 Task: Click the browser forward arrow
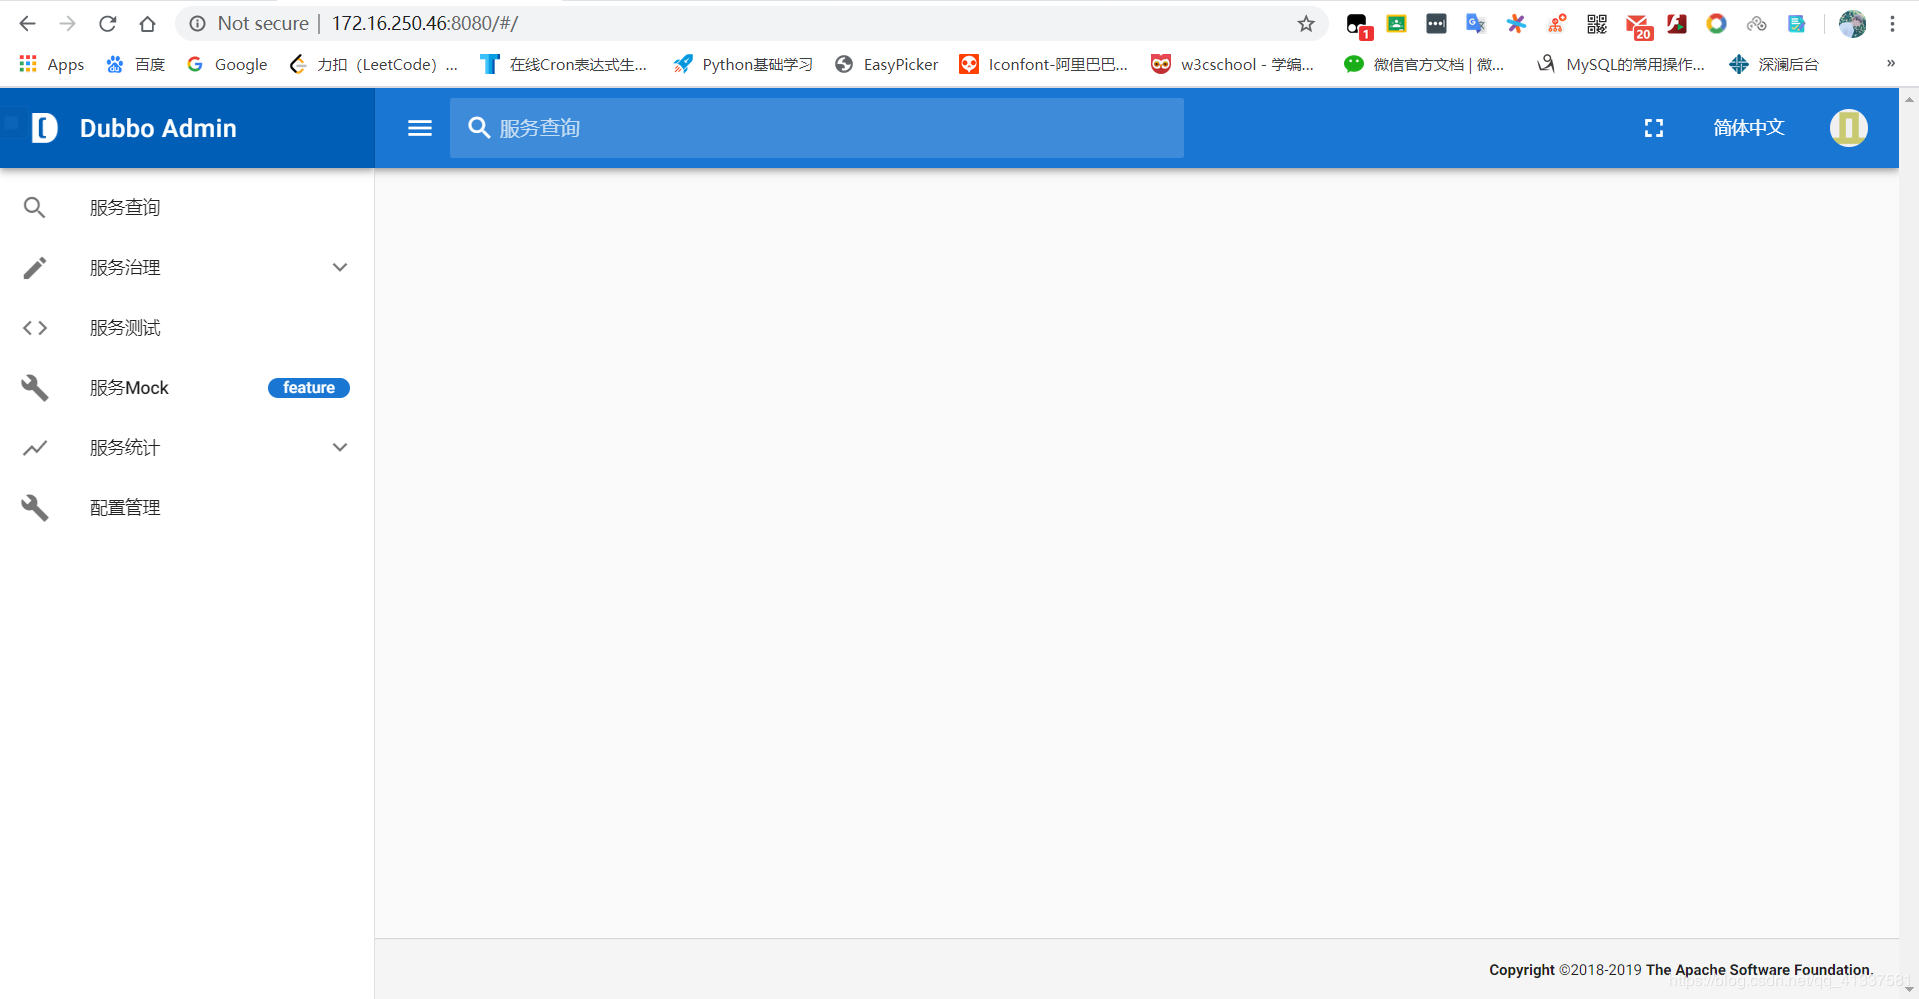click(67, 23)
